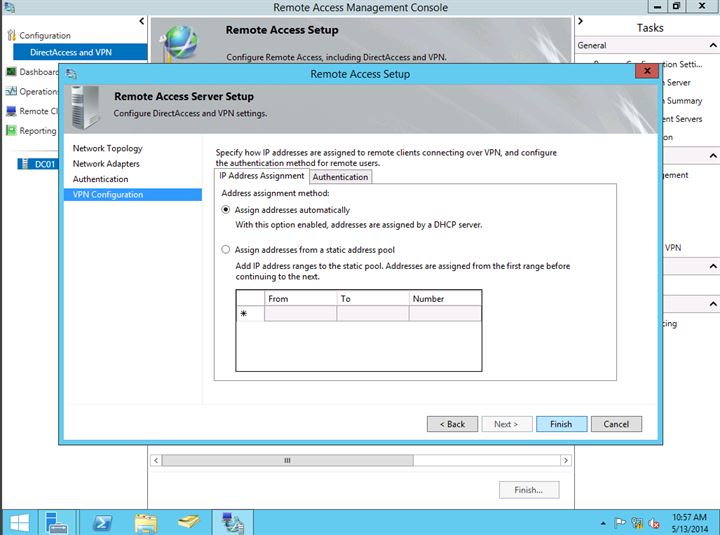Open File Explorer from taskbar
The height and width of the screenshot is (535, 720).
pos(146,523)
